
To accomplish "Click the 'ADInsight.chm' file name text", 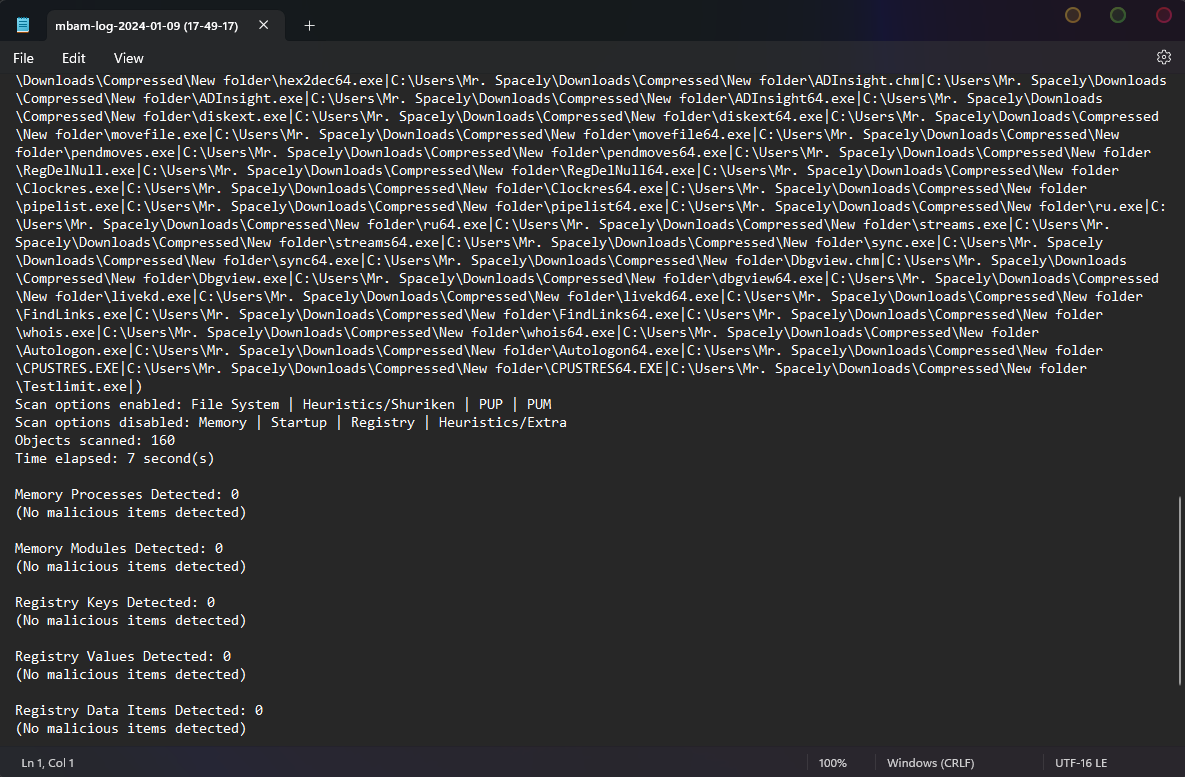I will [x=867, y=80].
